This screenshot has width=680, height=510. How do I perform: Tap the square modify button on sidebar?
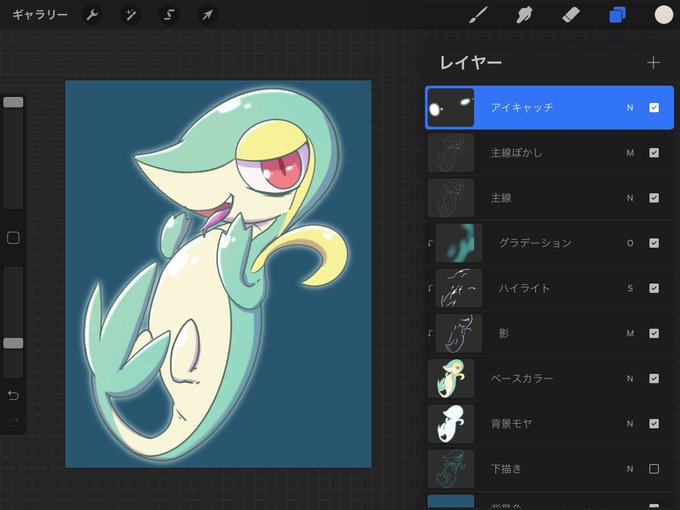[13, 238]
